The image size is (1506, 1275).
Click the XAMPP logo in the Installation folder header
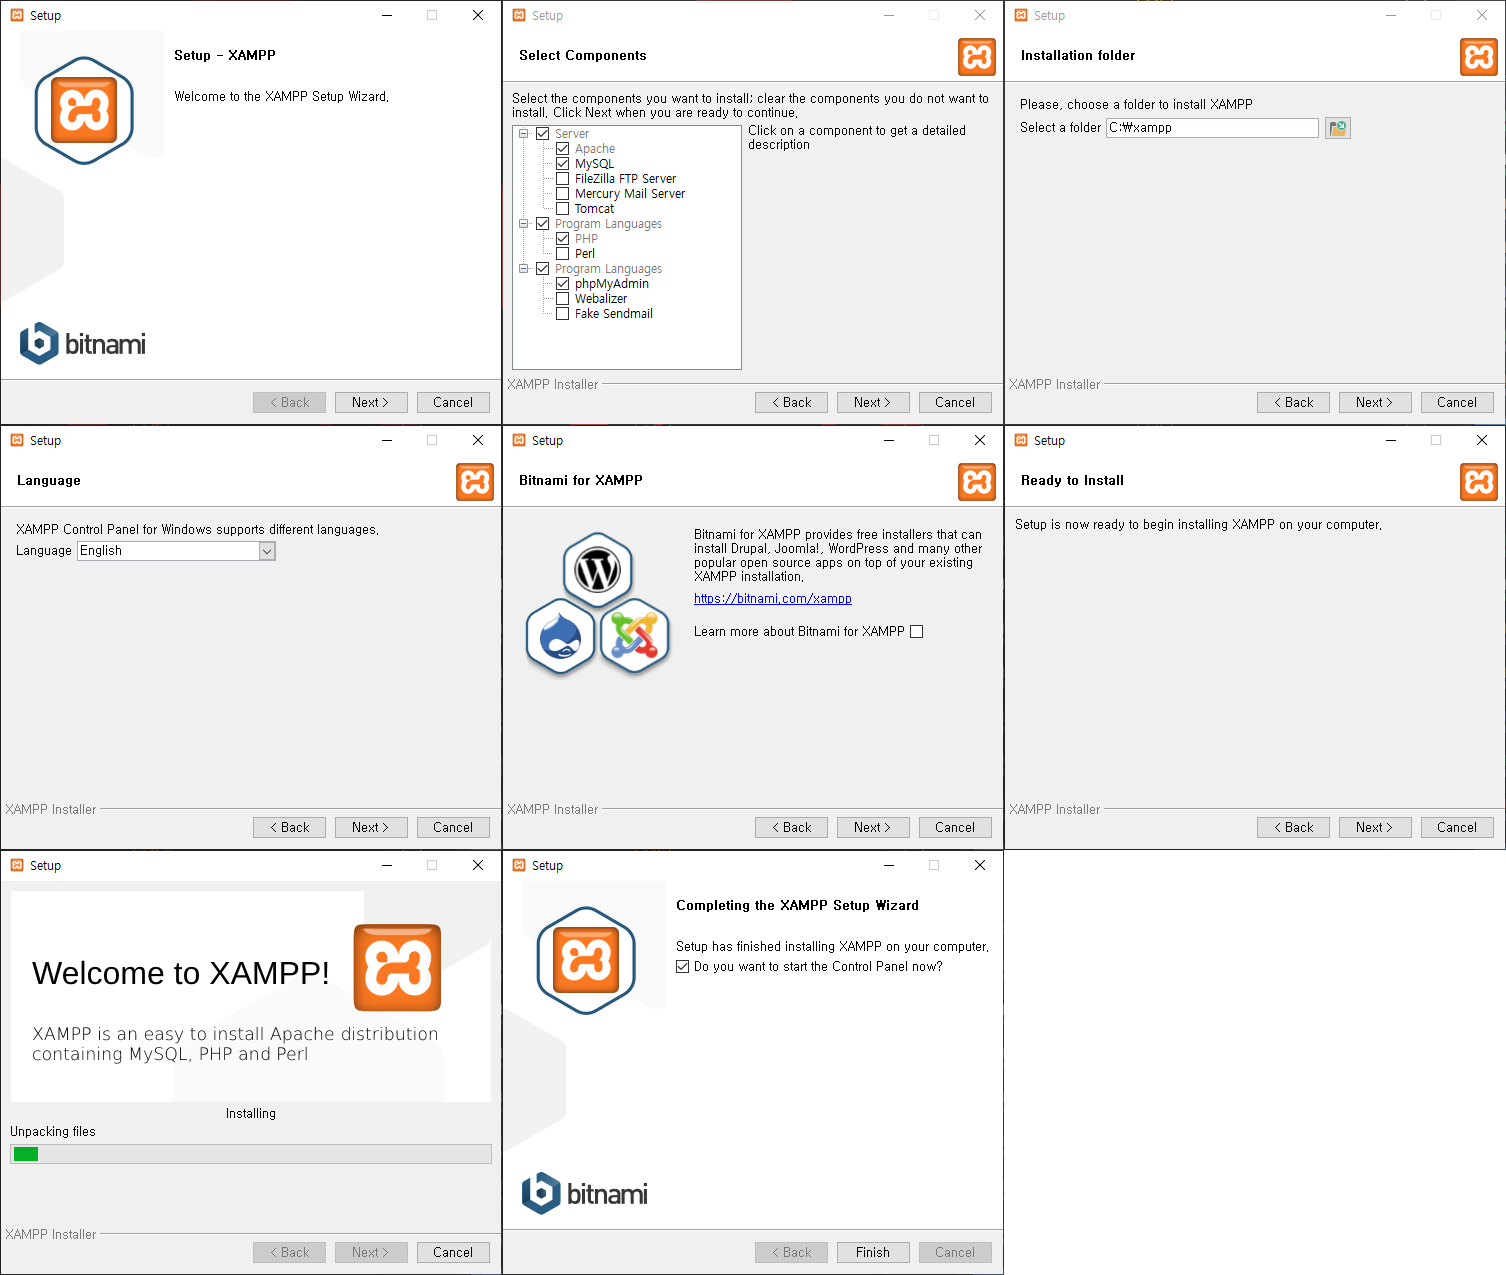click(1479, 57)
